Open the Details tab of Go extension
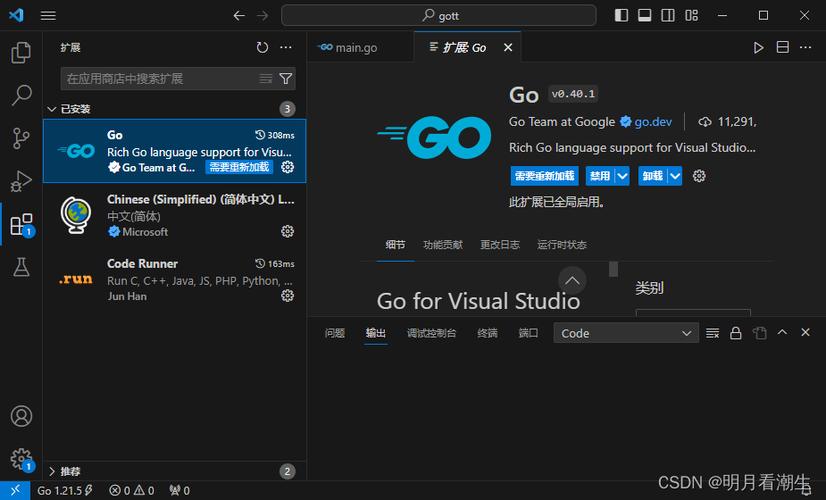This screenshot has width=826, height=500. point(395,244)
